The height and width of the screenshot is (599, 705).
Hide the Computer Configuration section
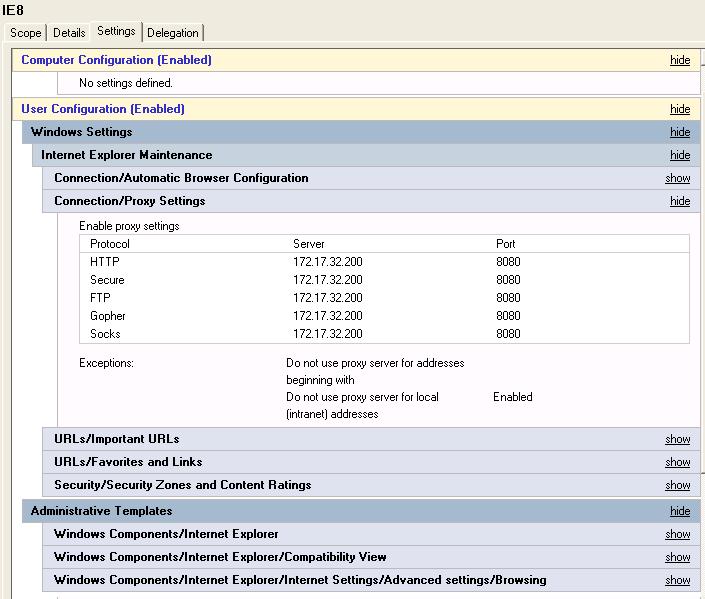tap(680, 60)
